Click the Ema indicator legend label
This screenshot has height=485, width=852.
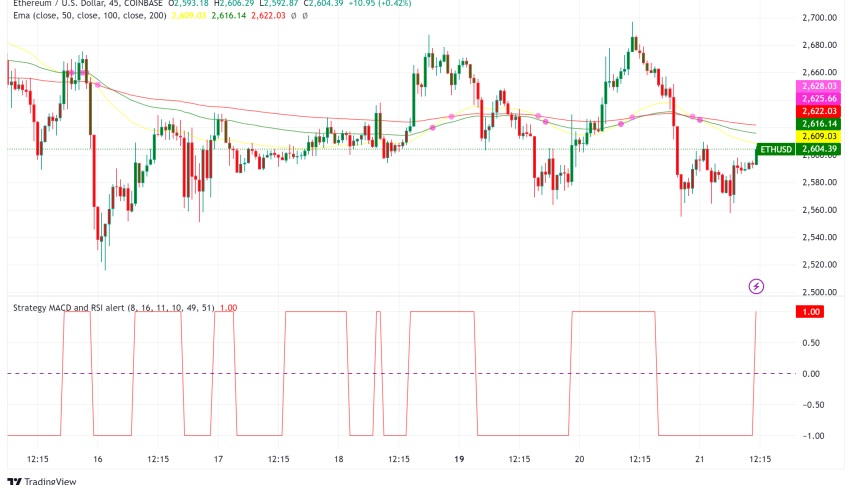point(90,16)
